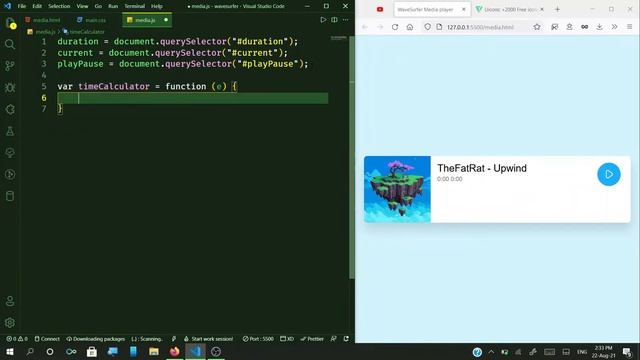The width and height of the screenshot is (640, 360).
Task: Click the floating island album artwork
Action: tap(397, 189)
